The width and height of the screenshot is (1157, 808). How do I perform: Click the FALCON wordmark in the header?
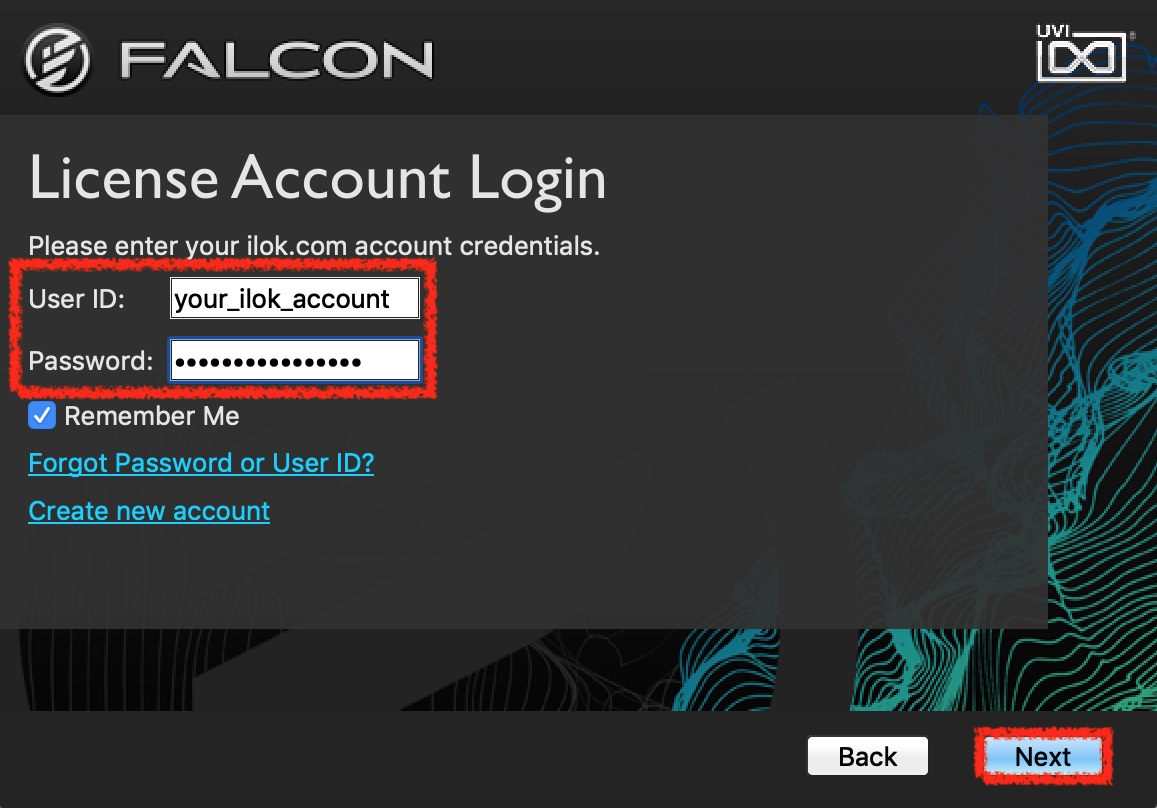pos(275,58)
